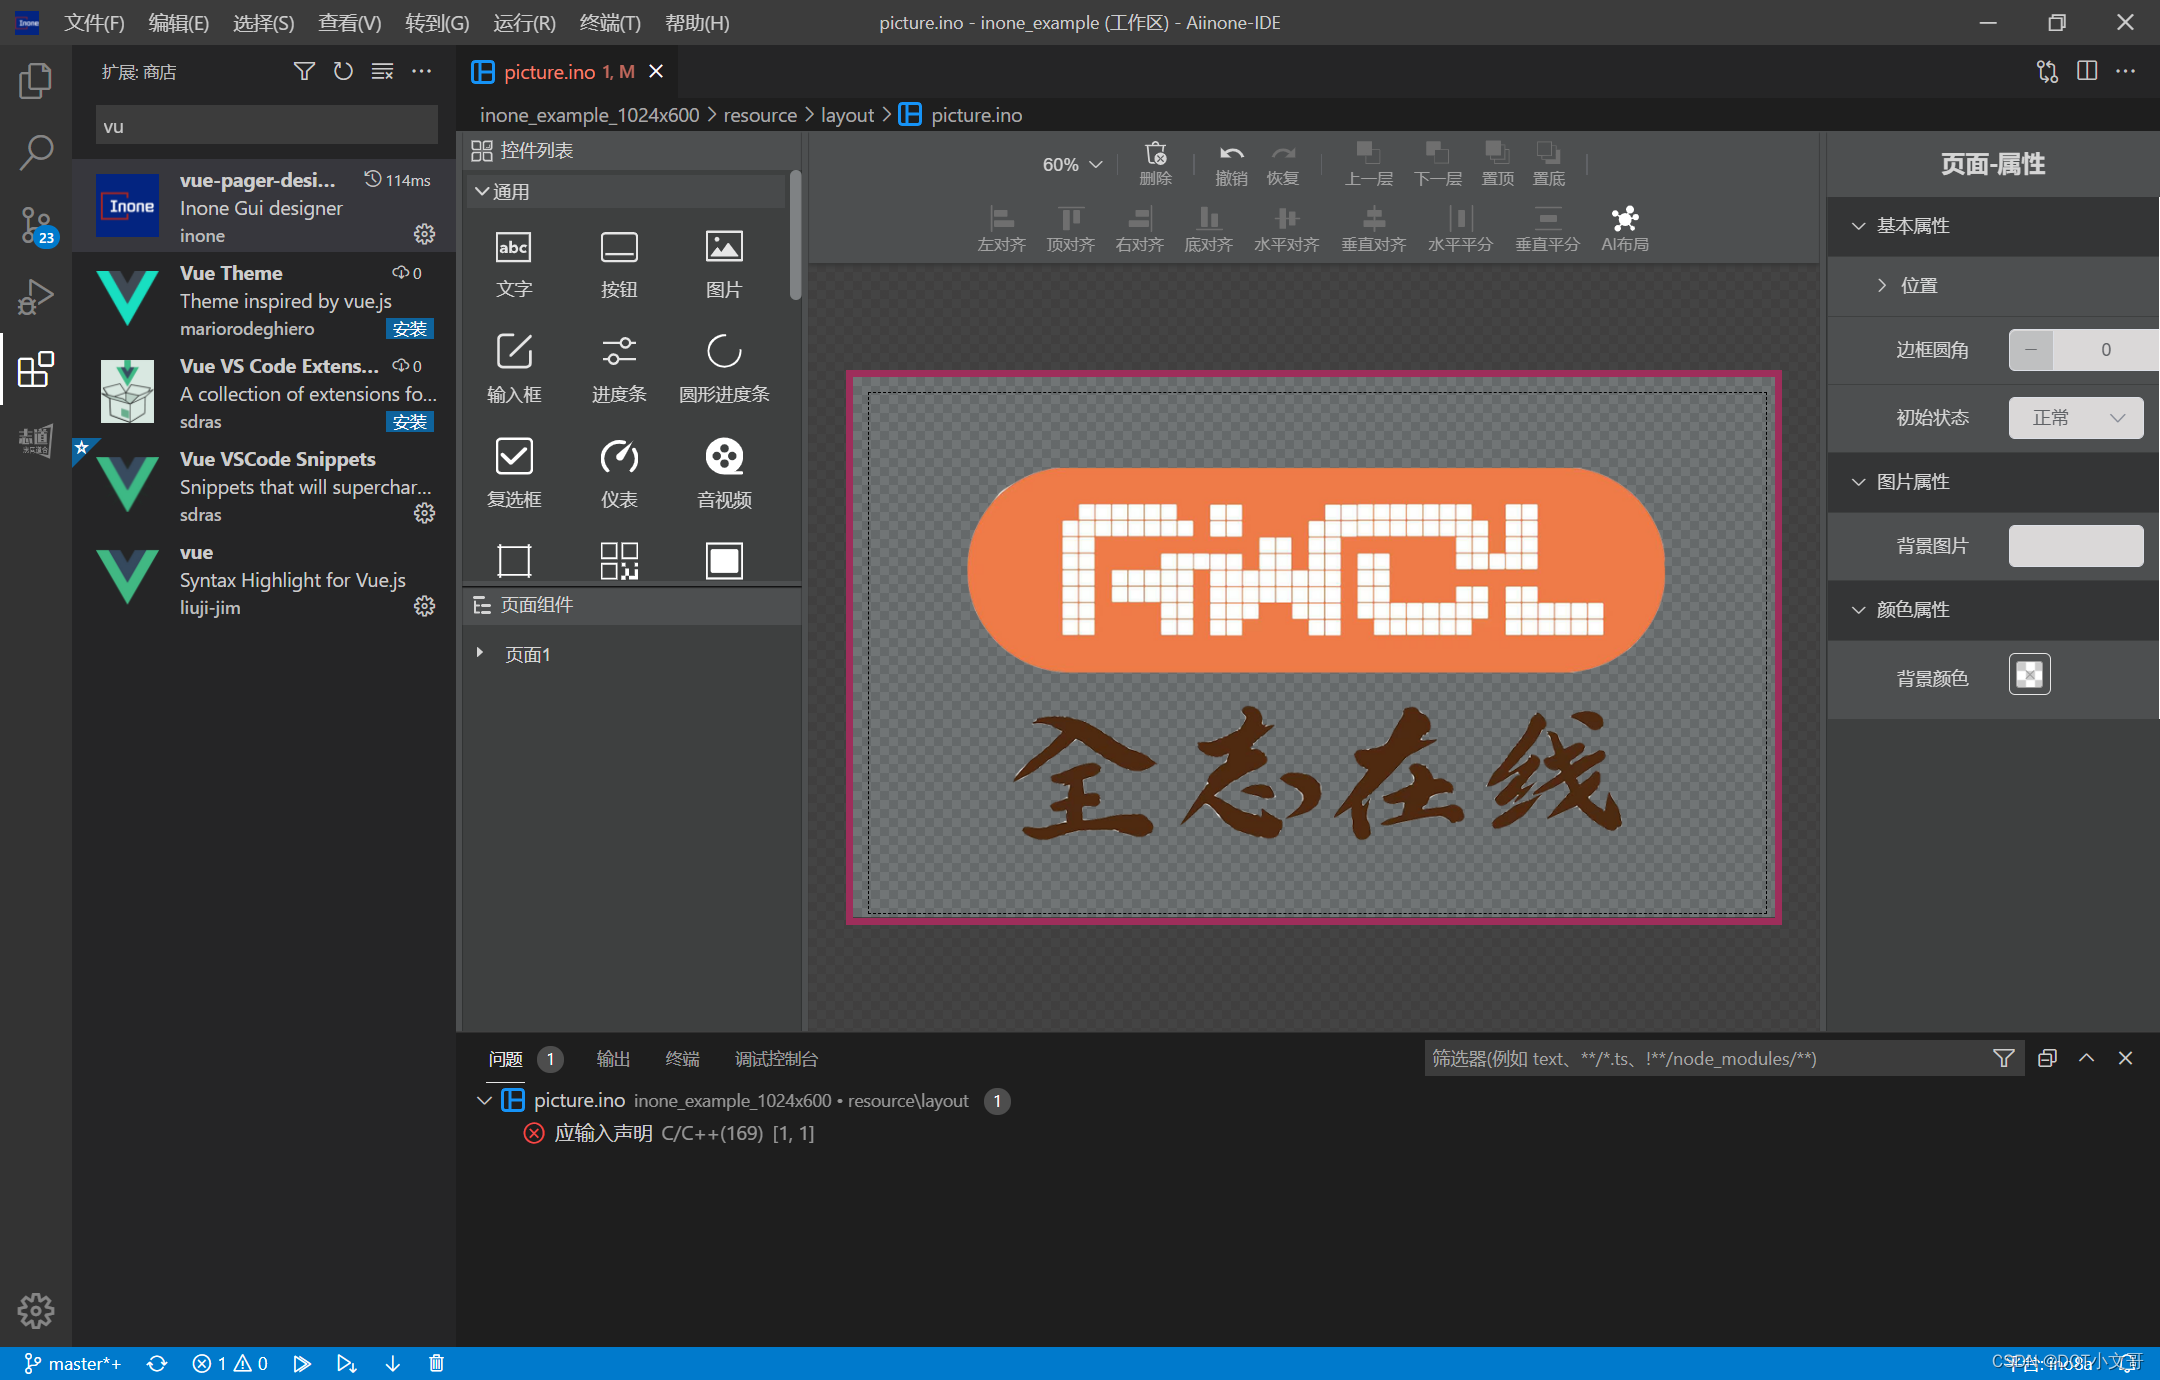
Task: Select the 复选框 checkbox widget
Action: point(514,472)
